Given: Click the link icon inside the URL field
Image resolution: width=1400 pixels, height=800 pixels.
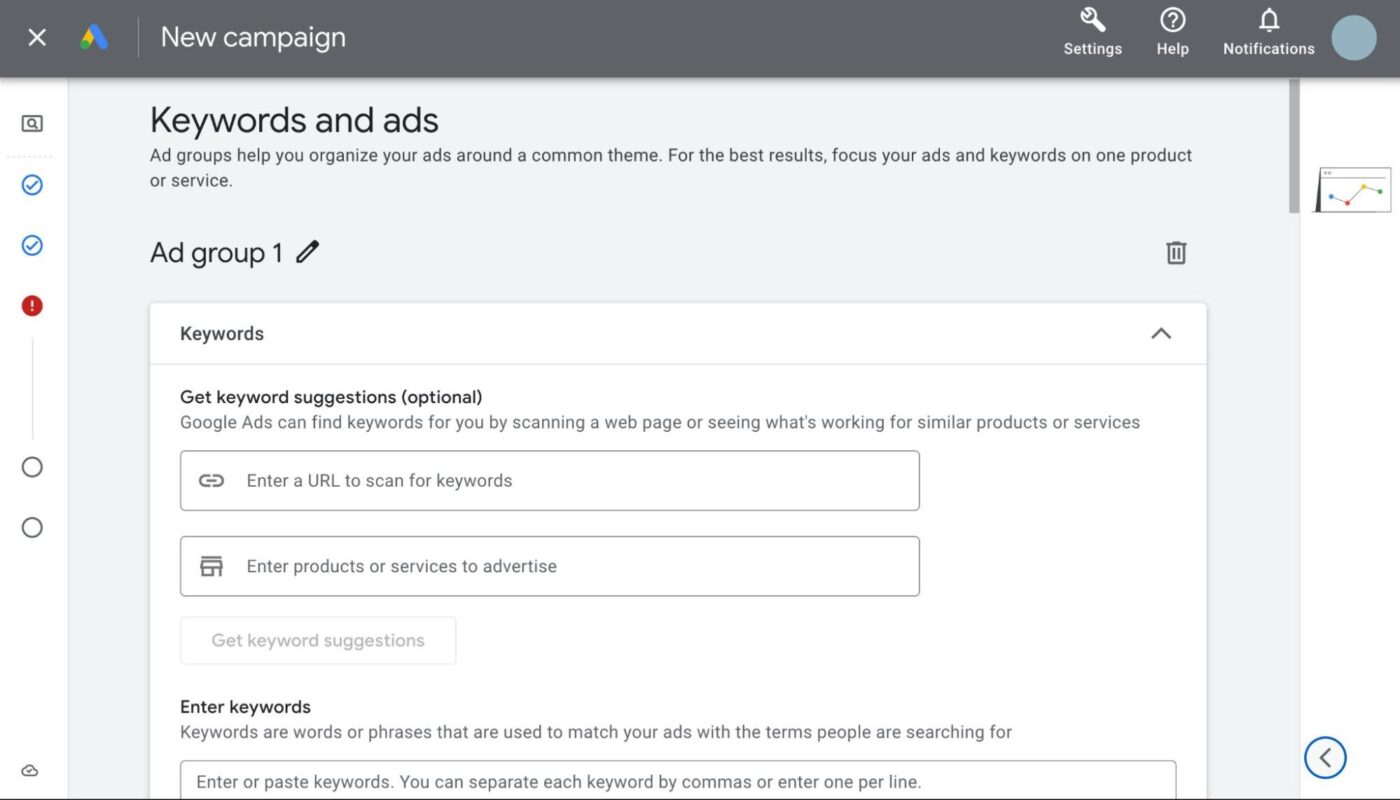Looking at the screenshot, I should pyautogui.click(x=211, y=480).
